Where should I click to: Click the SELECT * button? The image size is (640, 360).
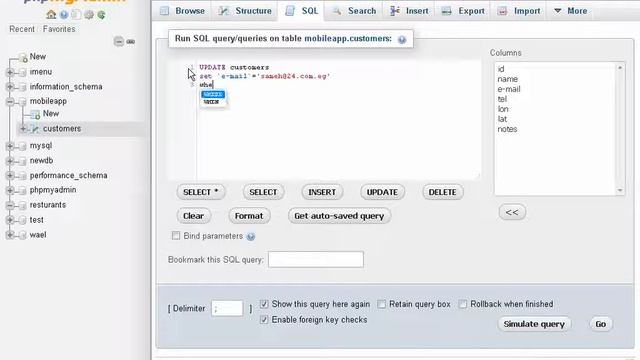tap(201, 192)
